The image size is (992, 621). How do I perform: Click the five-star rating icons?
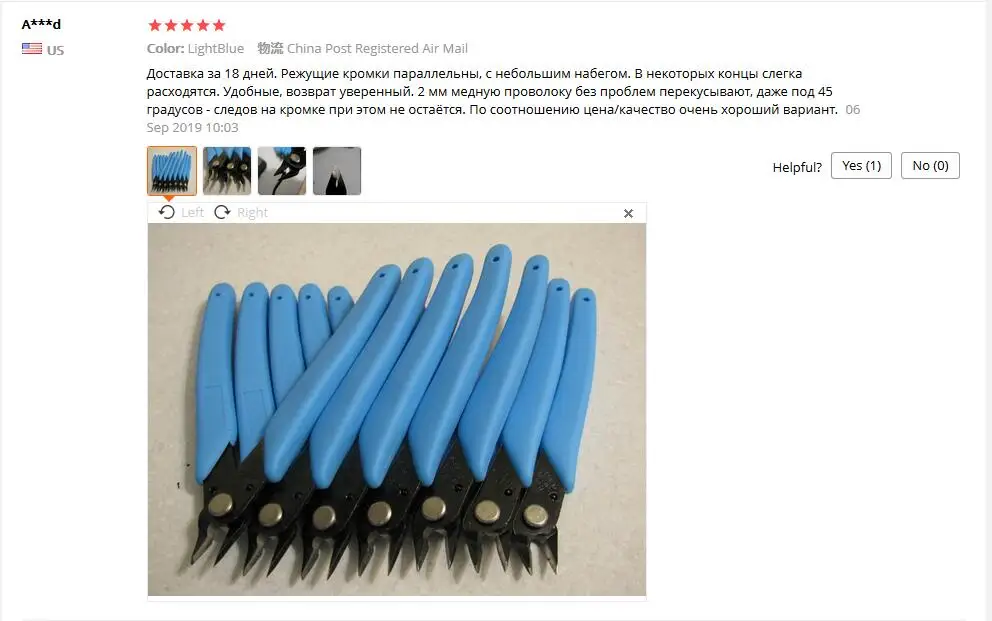point(187,25)
